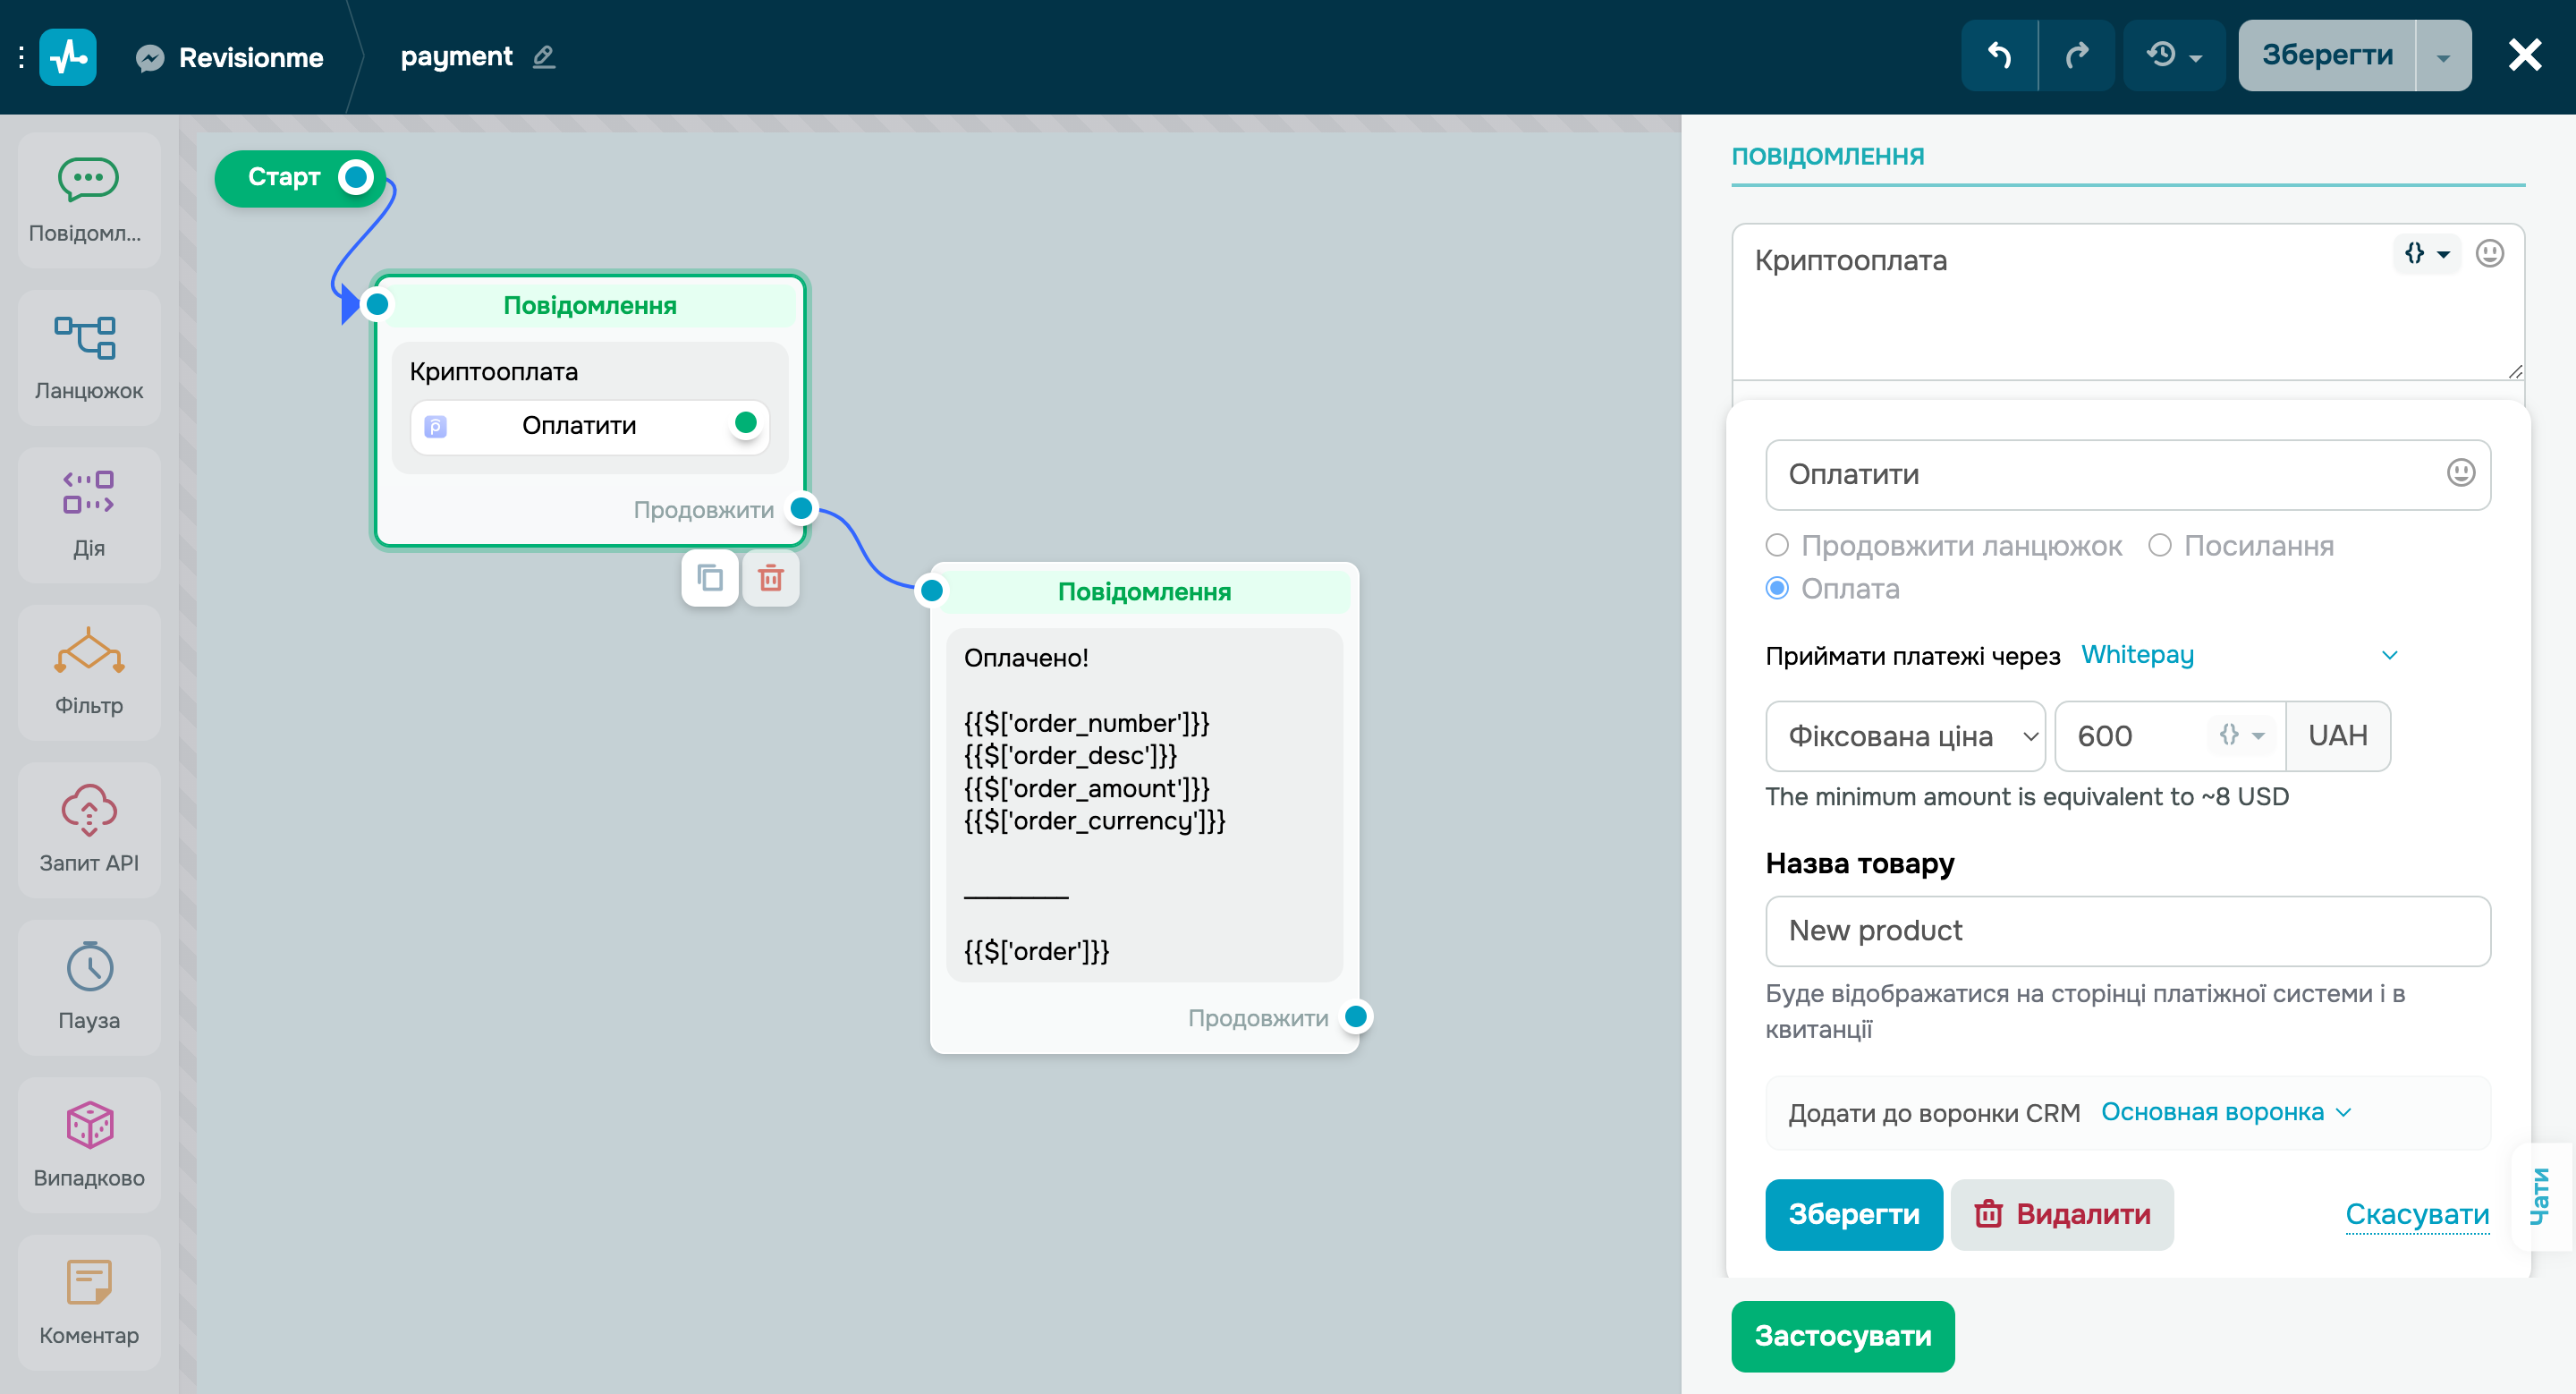Expand the Фіксована ціна price type dropdown
Screen dimensions: 2576x1394
[1905, 736]
